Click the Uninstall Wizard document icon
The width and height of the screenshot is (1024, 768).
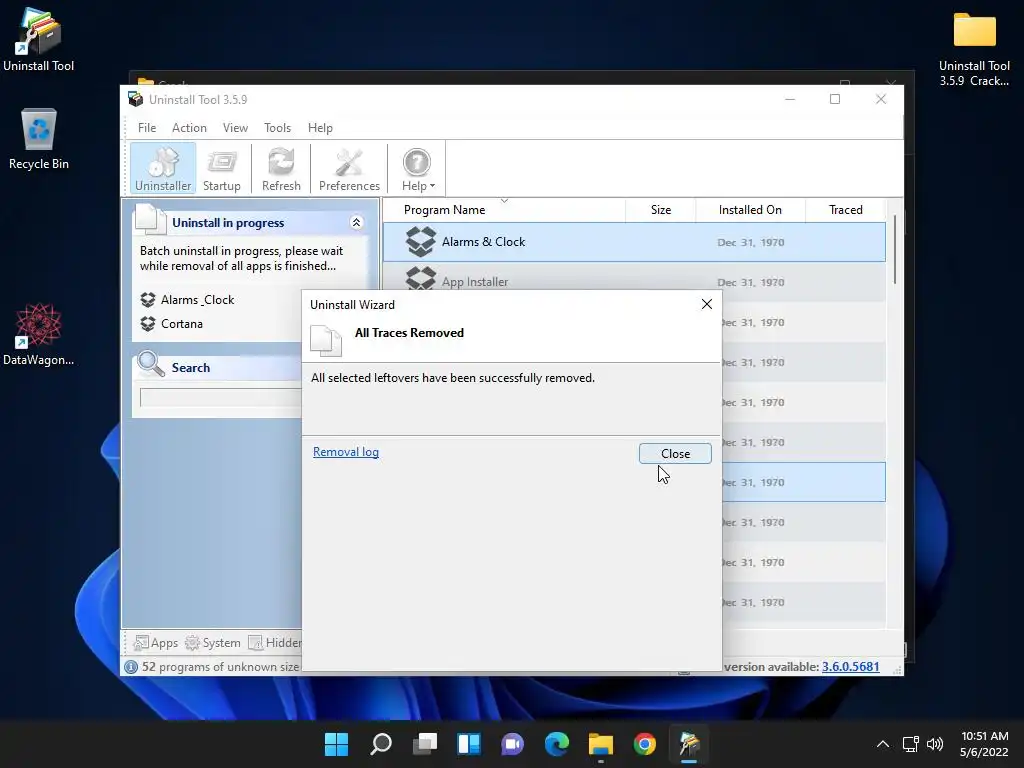point(325,341)
